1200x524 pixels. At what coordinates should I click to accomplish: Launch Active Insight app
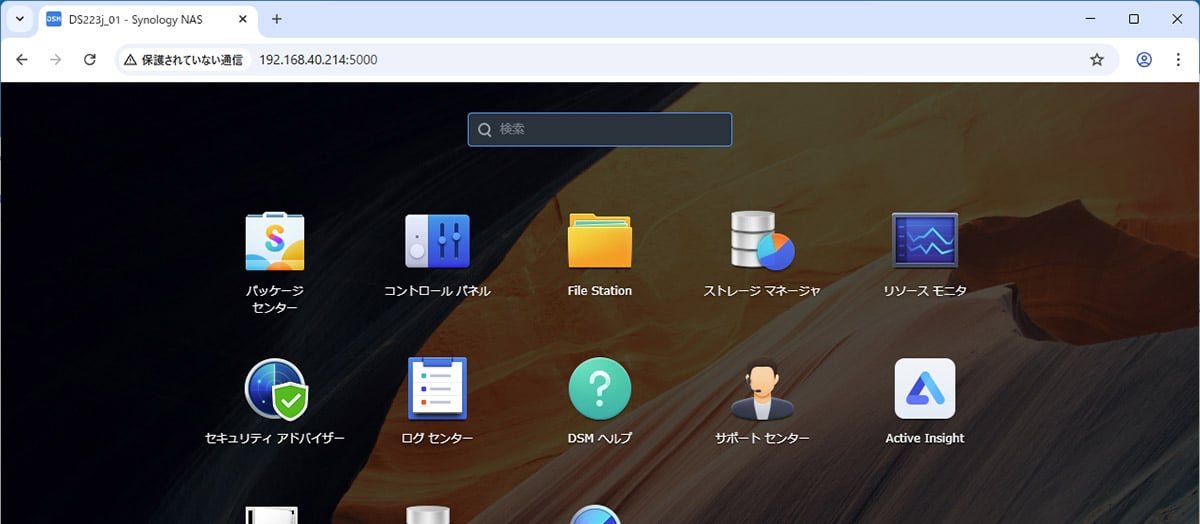coord(924,390)
